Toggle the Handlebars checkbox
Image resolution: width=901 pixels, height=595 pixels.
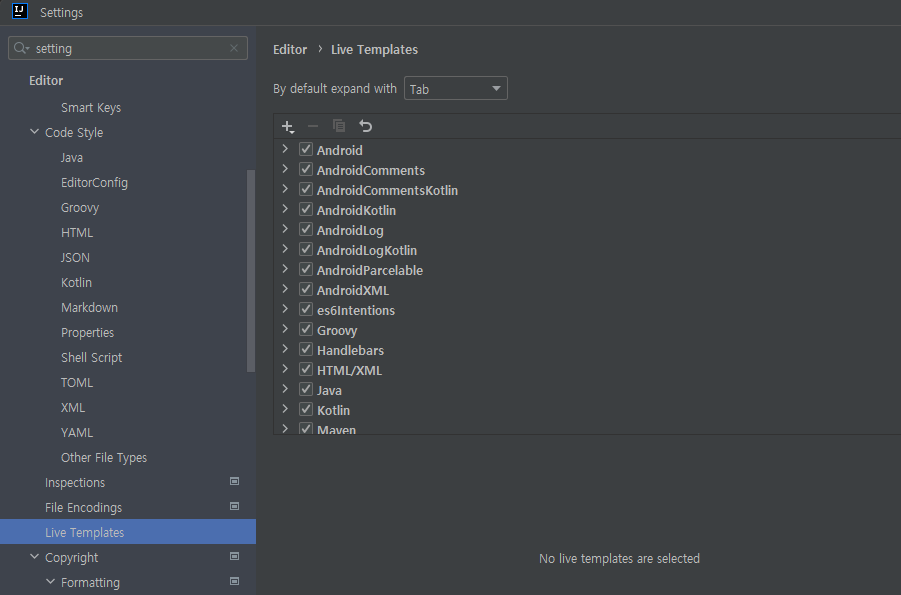pyautogui.click(x=306, y=350)
